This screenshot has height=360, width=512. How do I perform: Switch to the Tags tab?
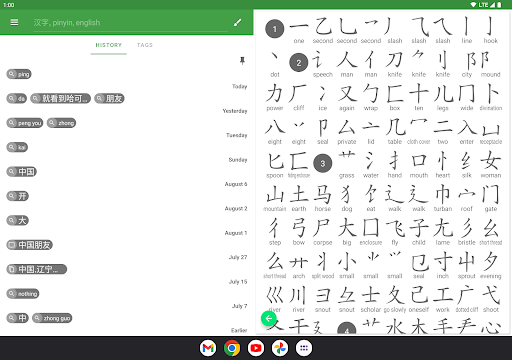145,45
